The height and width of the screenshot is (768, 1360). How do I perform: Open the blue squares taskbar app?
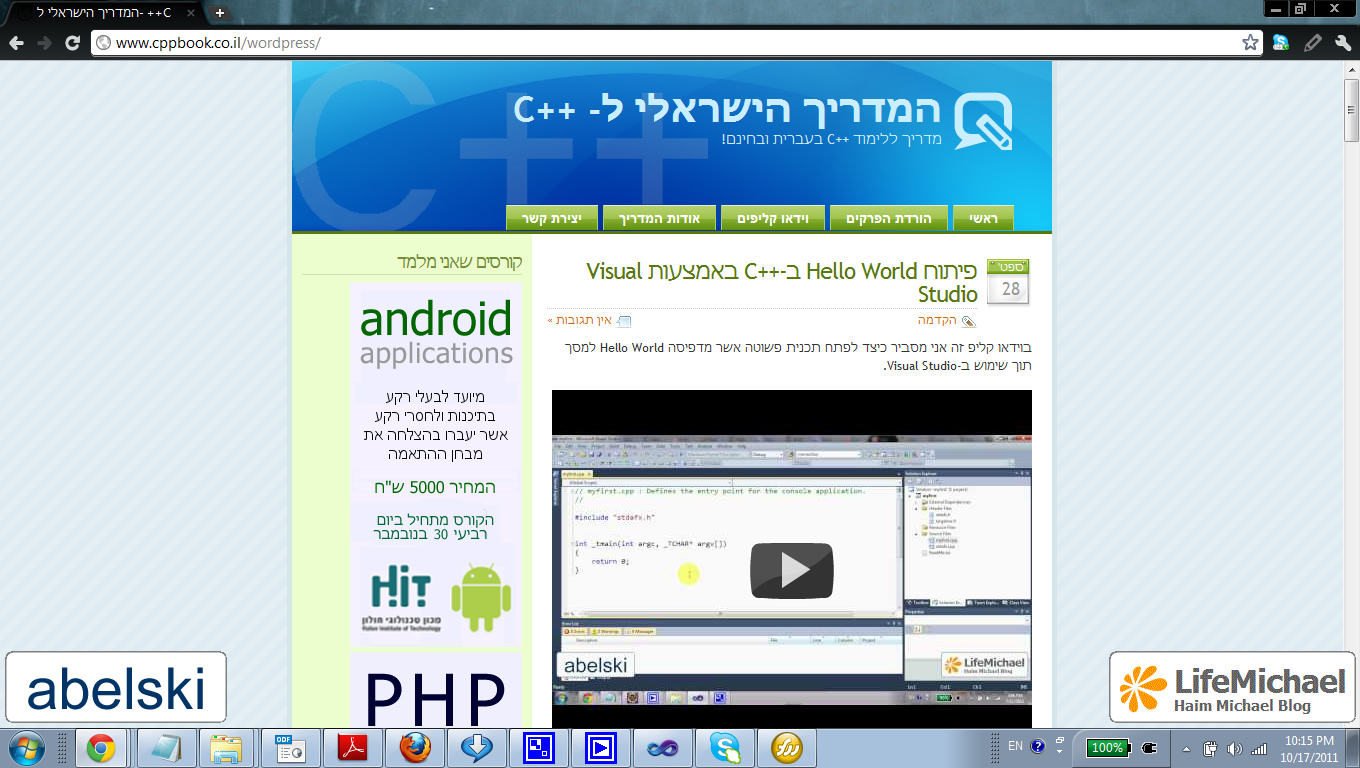(x=538, y=748)
